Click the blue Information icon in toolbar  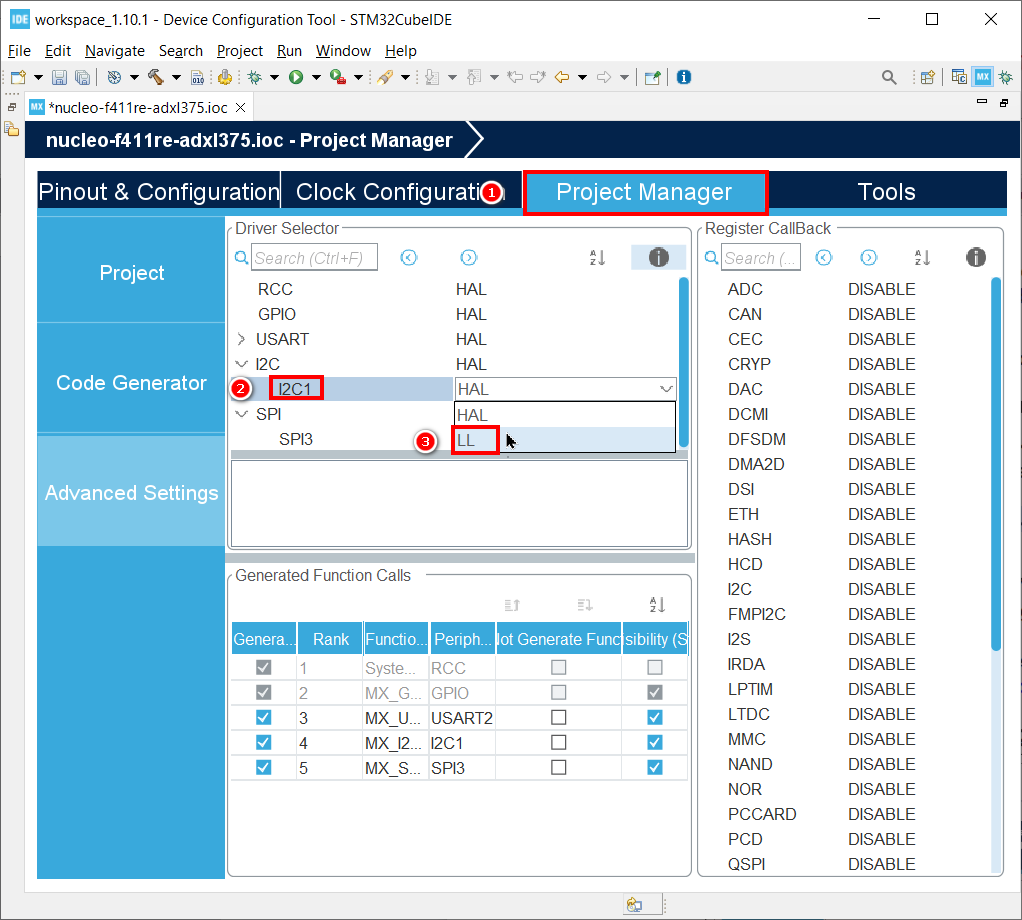click(684, 78)
